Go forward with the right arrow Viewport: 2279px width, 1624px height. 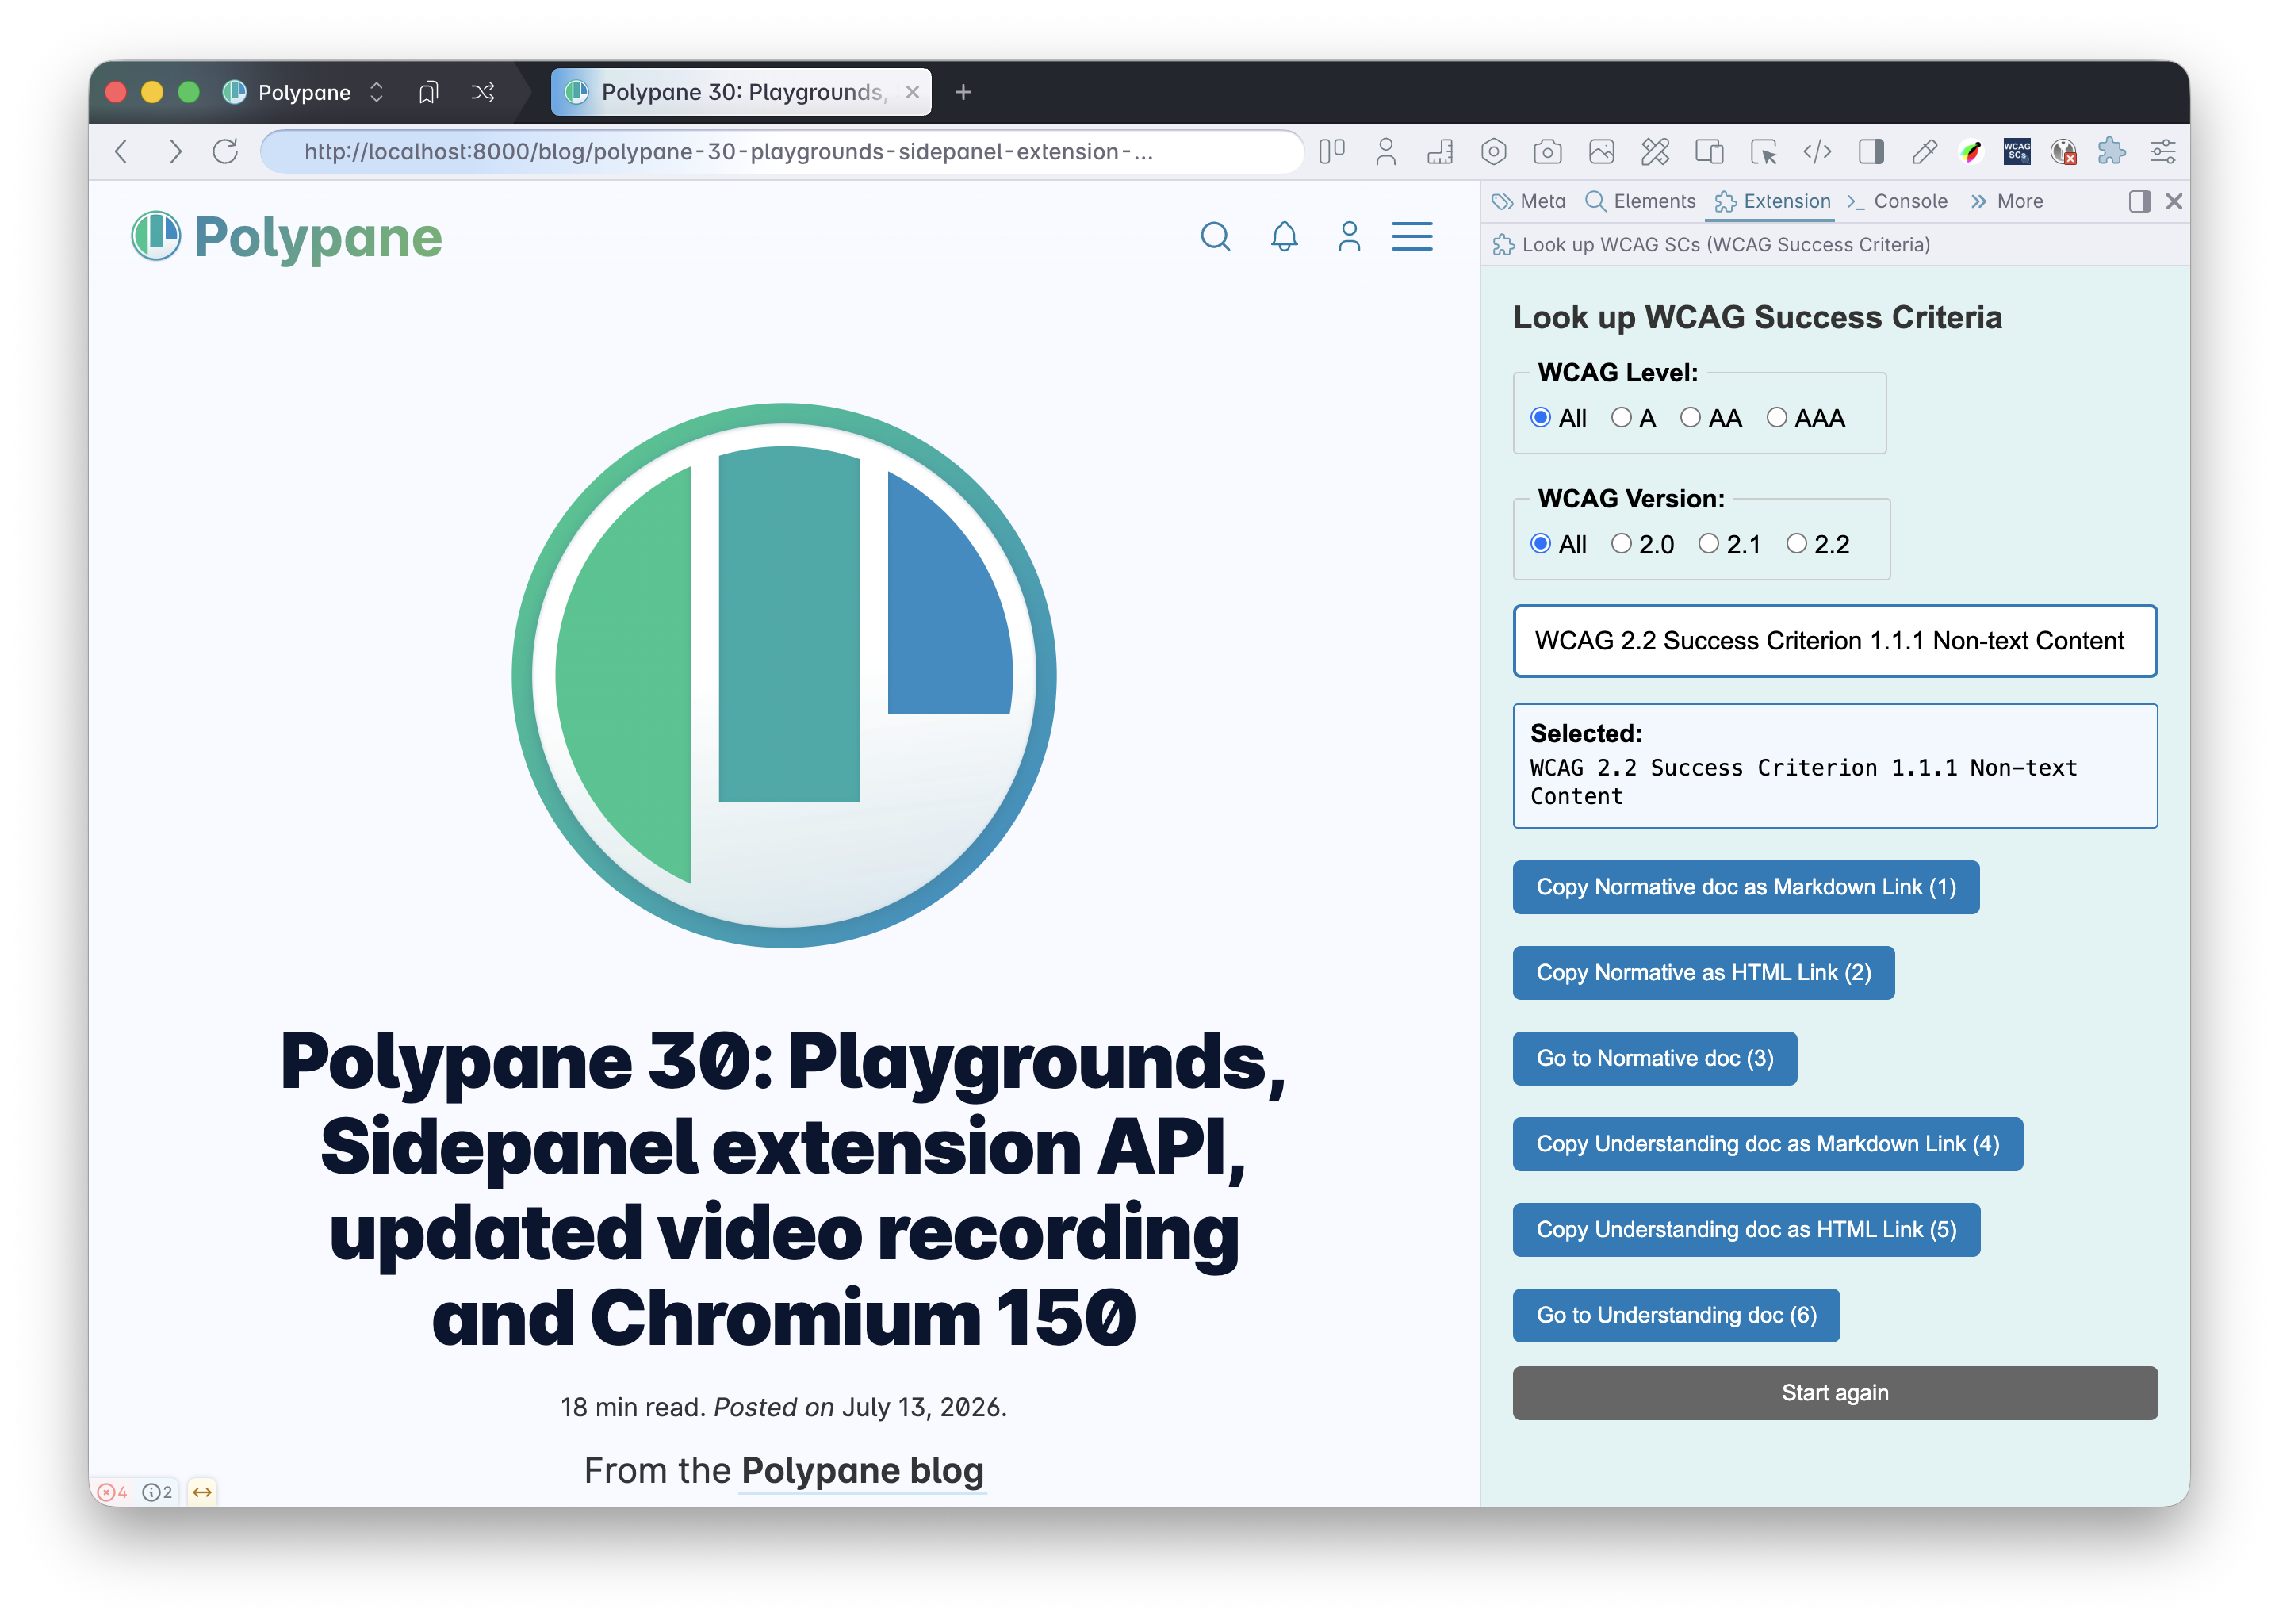175,151
